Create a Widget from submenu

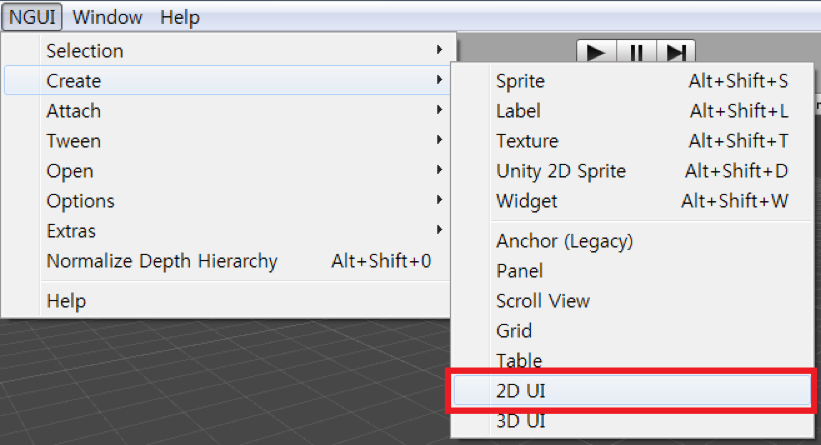633,201
